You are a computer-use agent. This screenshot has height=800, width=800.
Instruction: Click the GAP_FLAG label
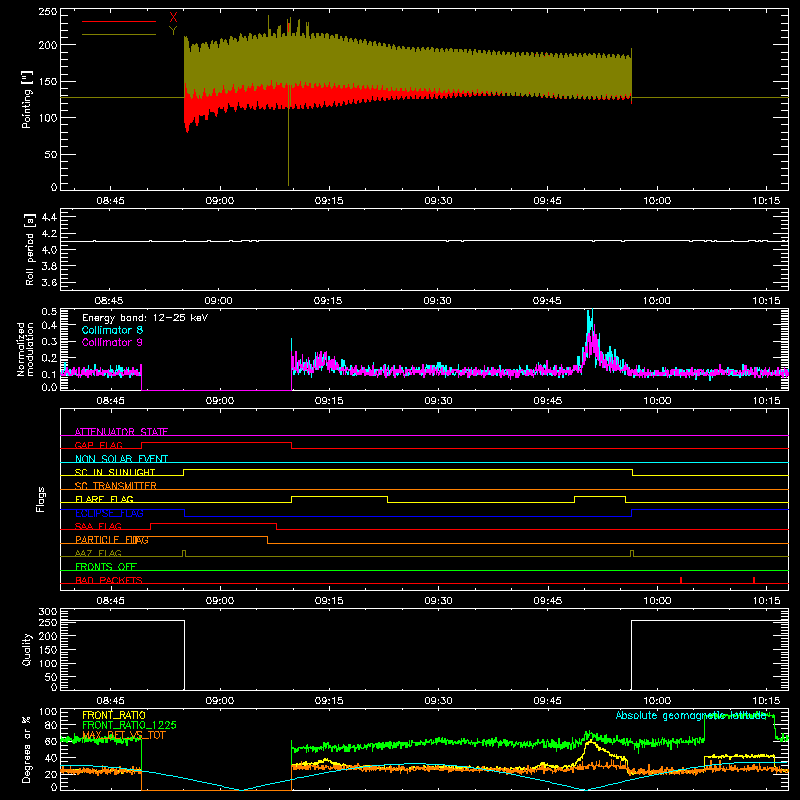98,445
